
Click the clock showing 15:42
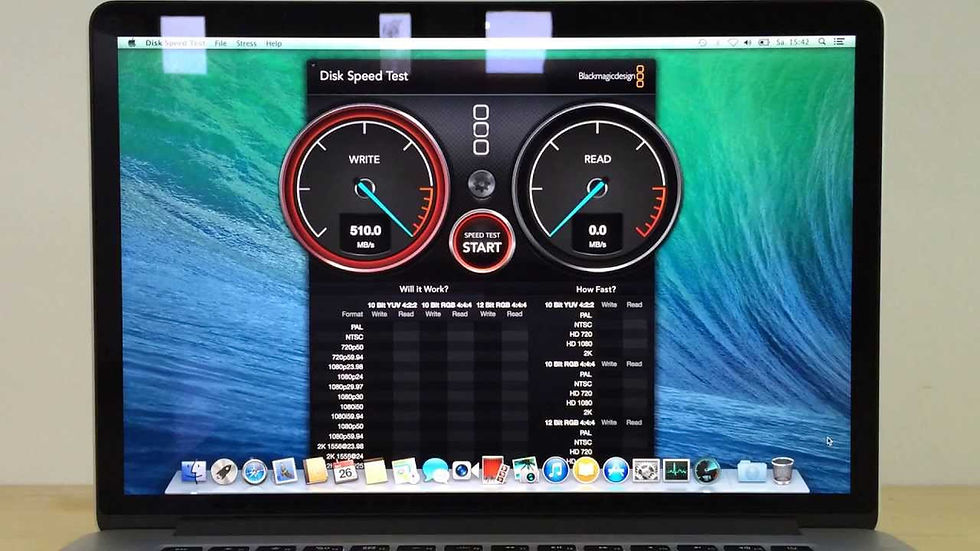click(x=793, y=42)
